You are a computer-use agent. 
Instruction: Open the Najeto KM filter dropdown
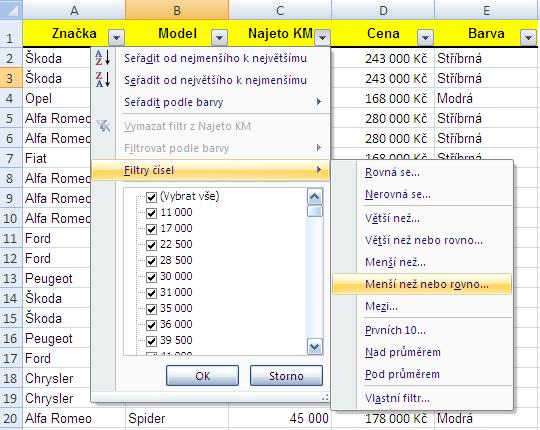pyautogui.click(x=322, y=37)
